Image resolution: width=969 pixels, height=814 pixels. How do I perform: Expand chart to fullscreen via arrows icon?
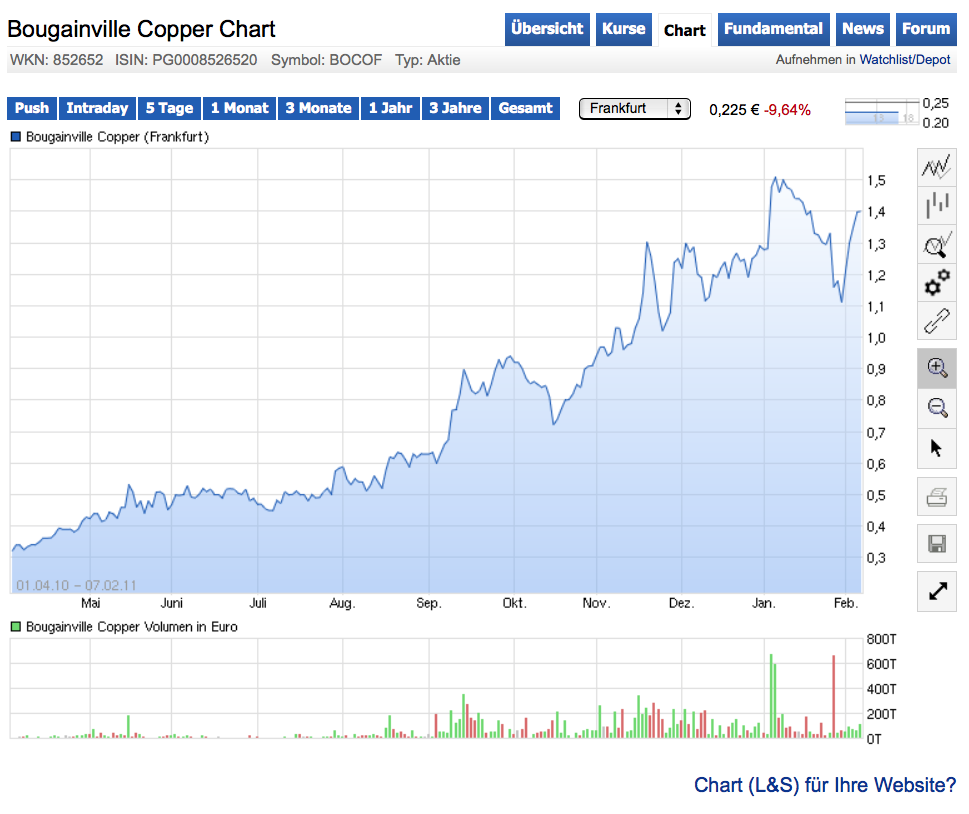click(x=936, y=591)
